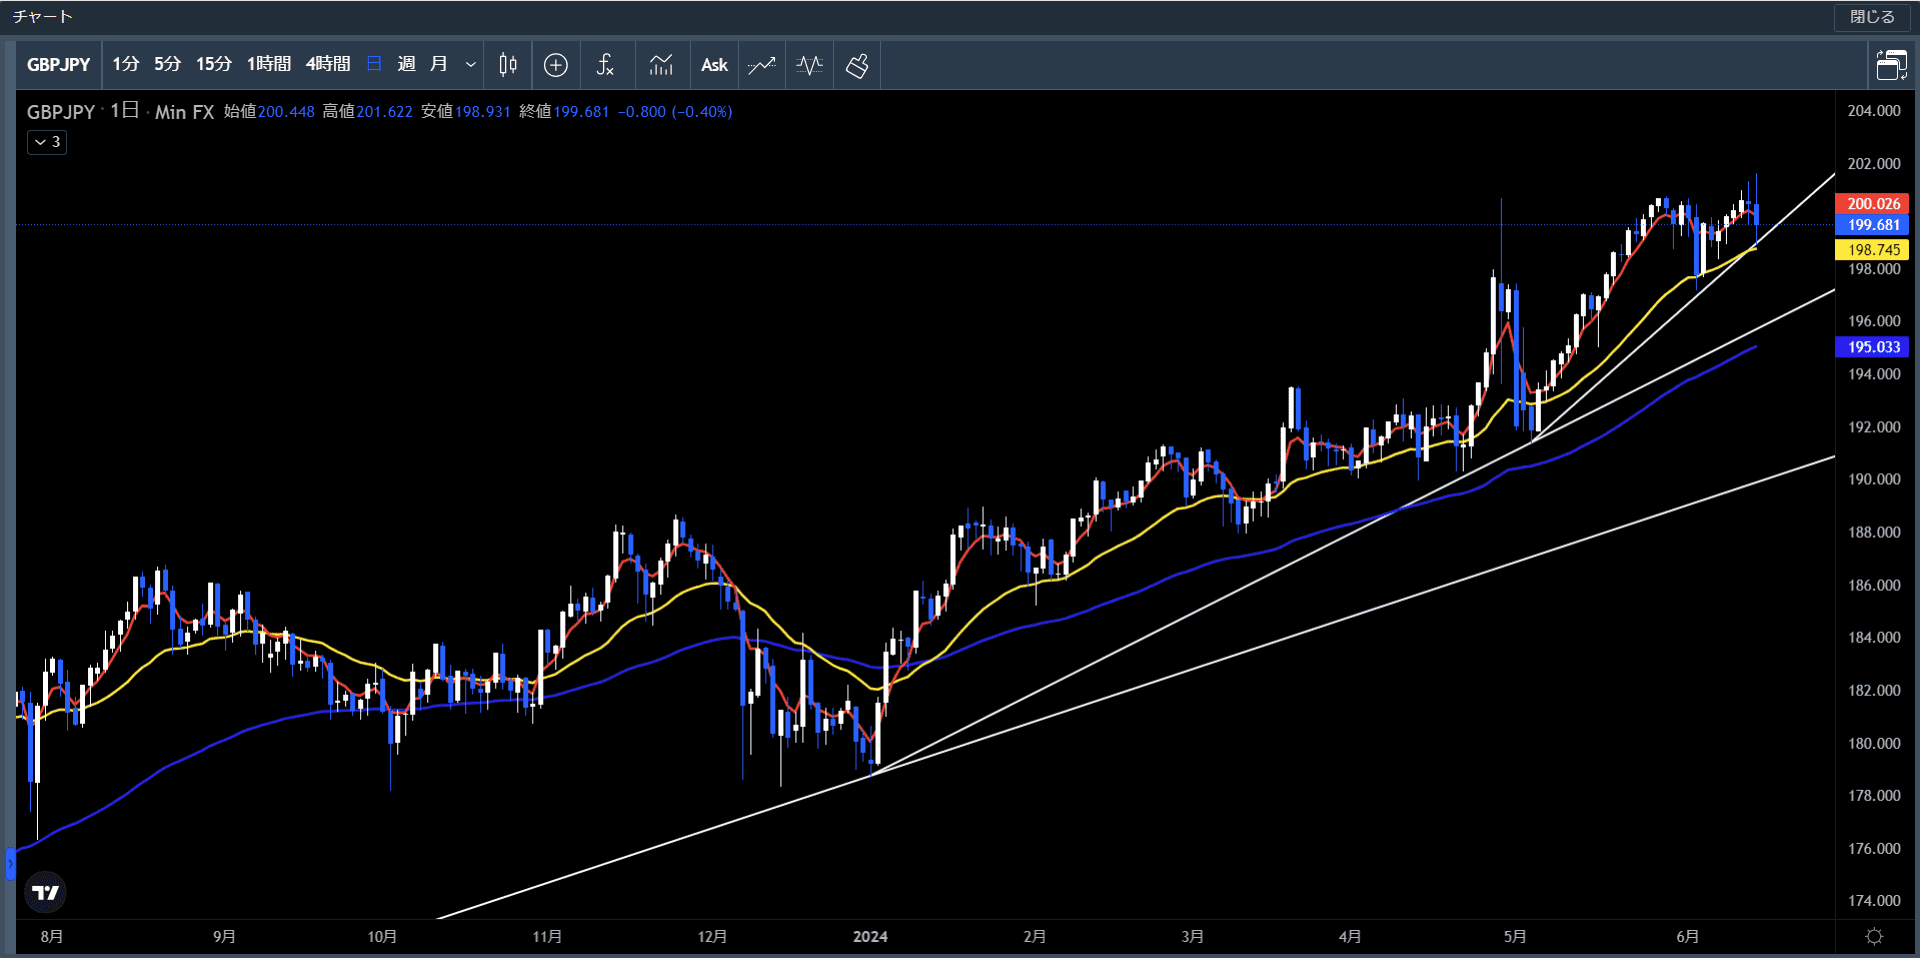Select the 5分 timeframe
The width and height of the screenshot is (1920, 958).
[168, 64]
